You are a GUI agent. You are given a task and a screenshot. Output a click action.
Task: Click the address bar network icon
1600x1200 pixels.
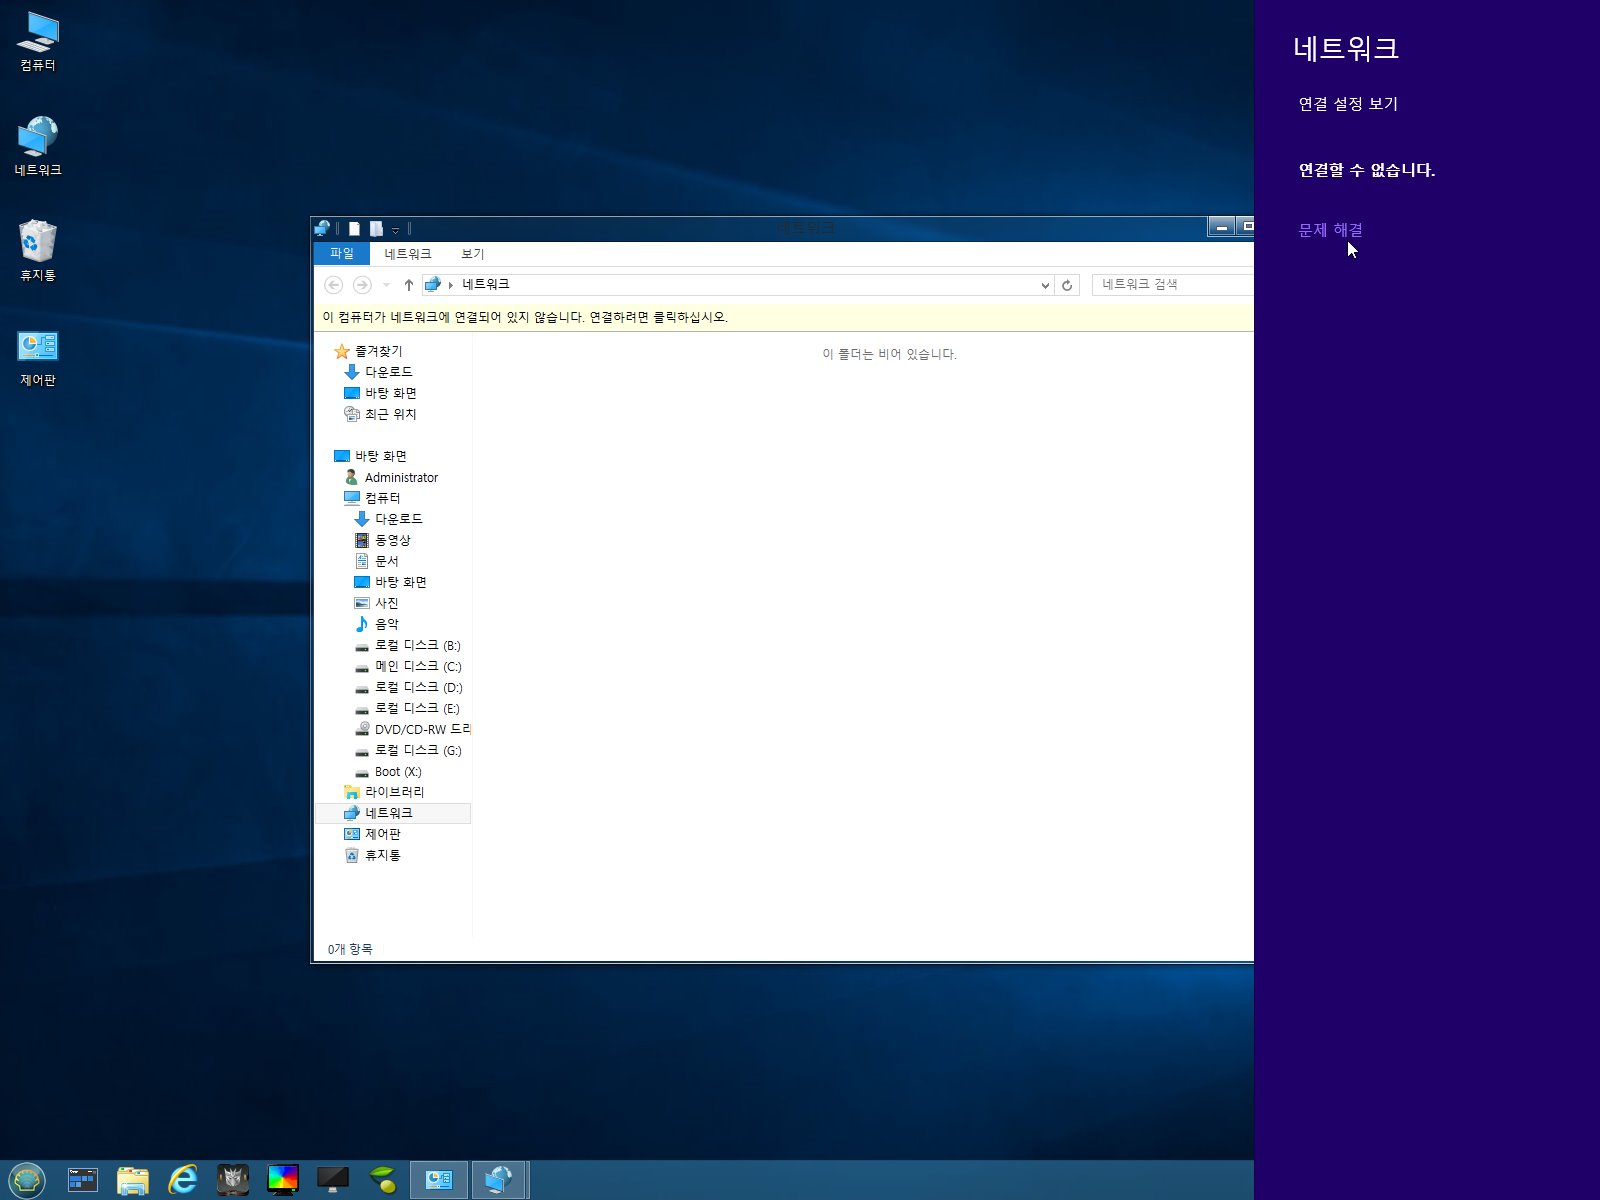pyautogui.click(x=433, y=285)
